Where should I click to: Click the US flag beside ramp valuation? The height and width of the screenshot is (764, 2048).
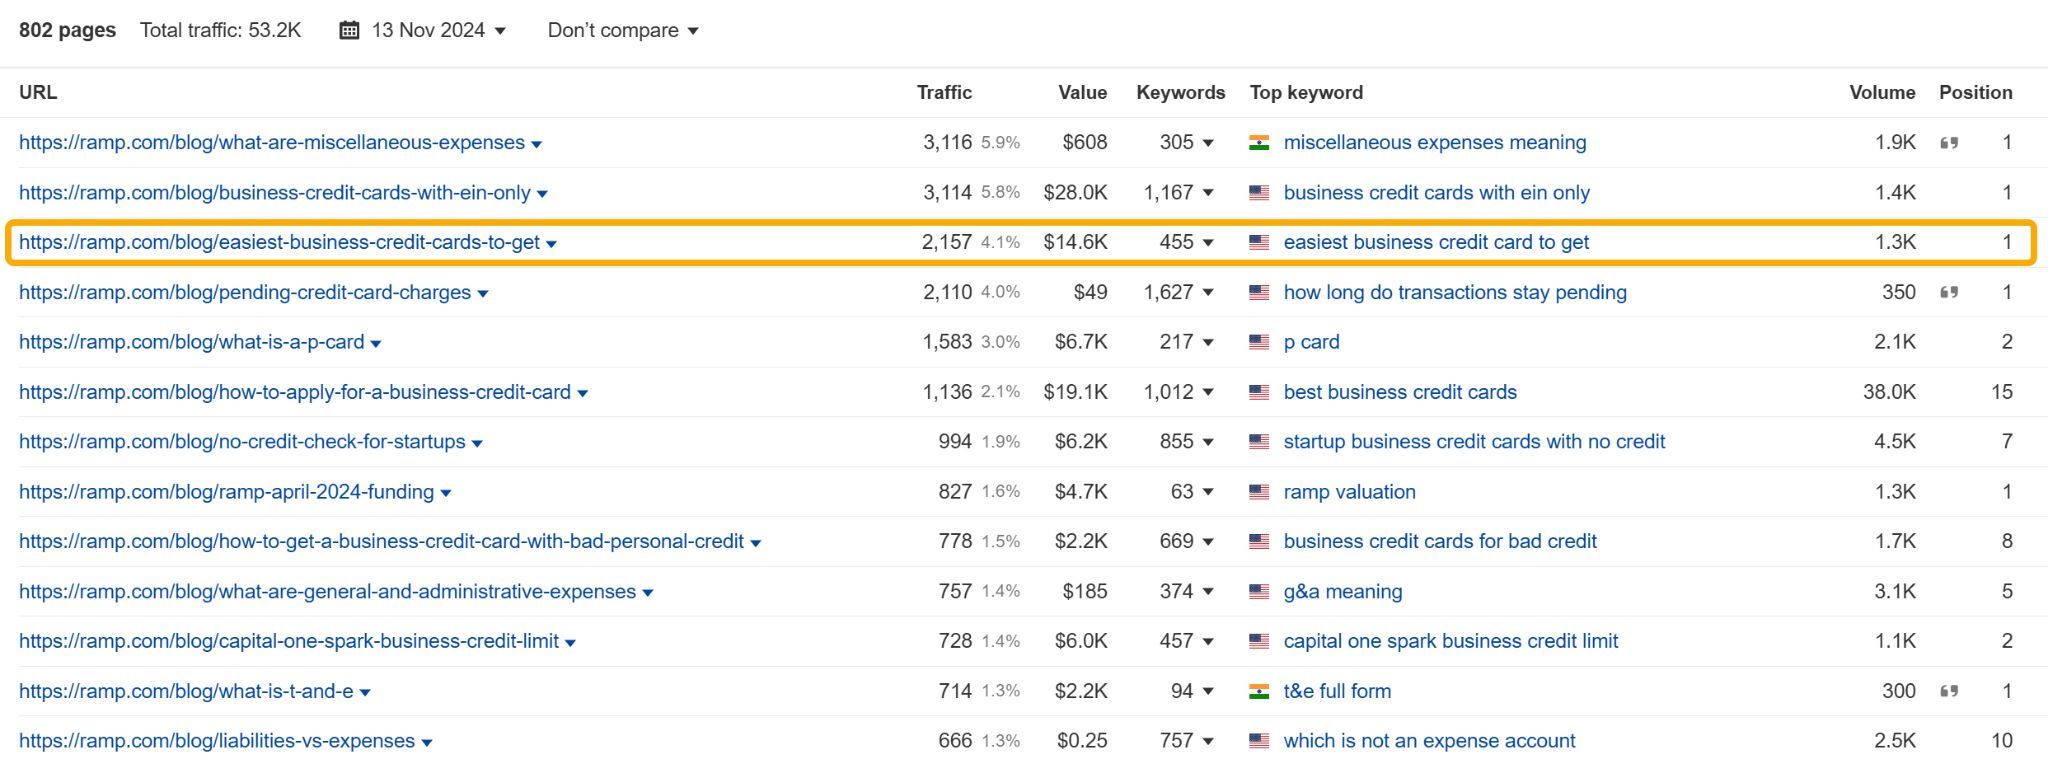click(x=1260, y=491)
